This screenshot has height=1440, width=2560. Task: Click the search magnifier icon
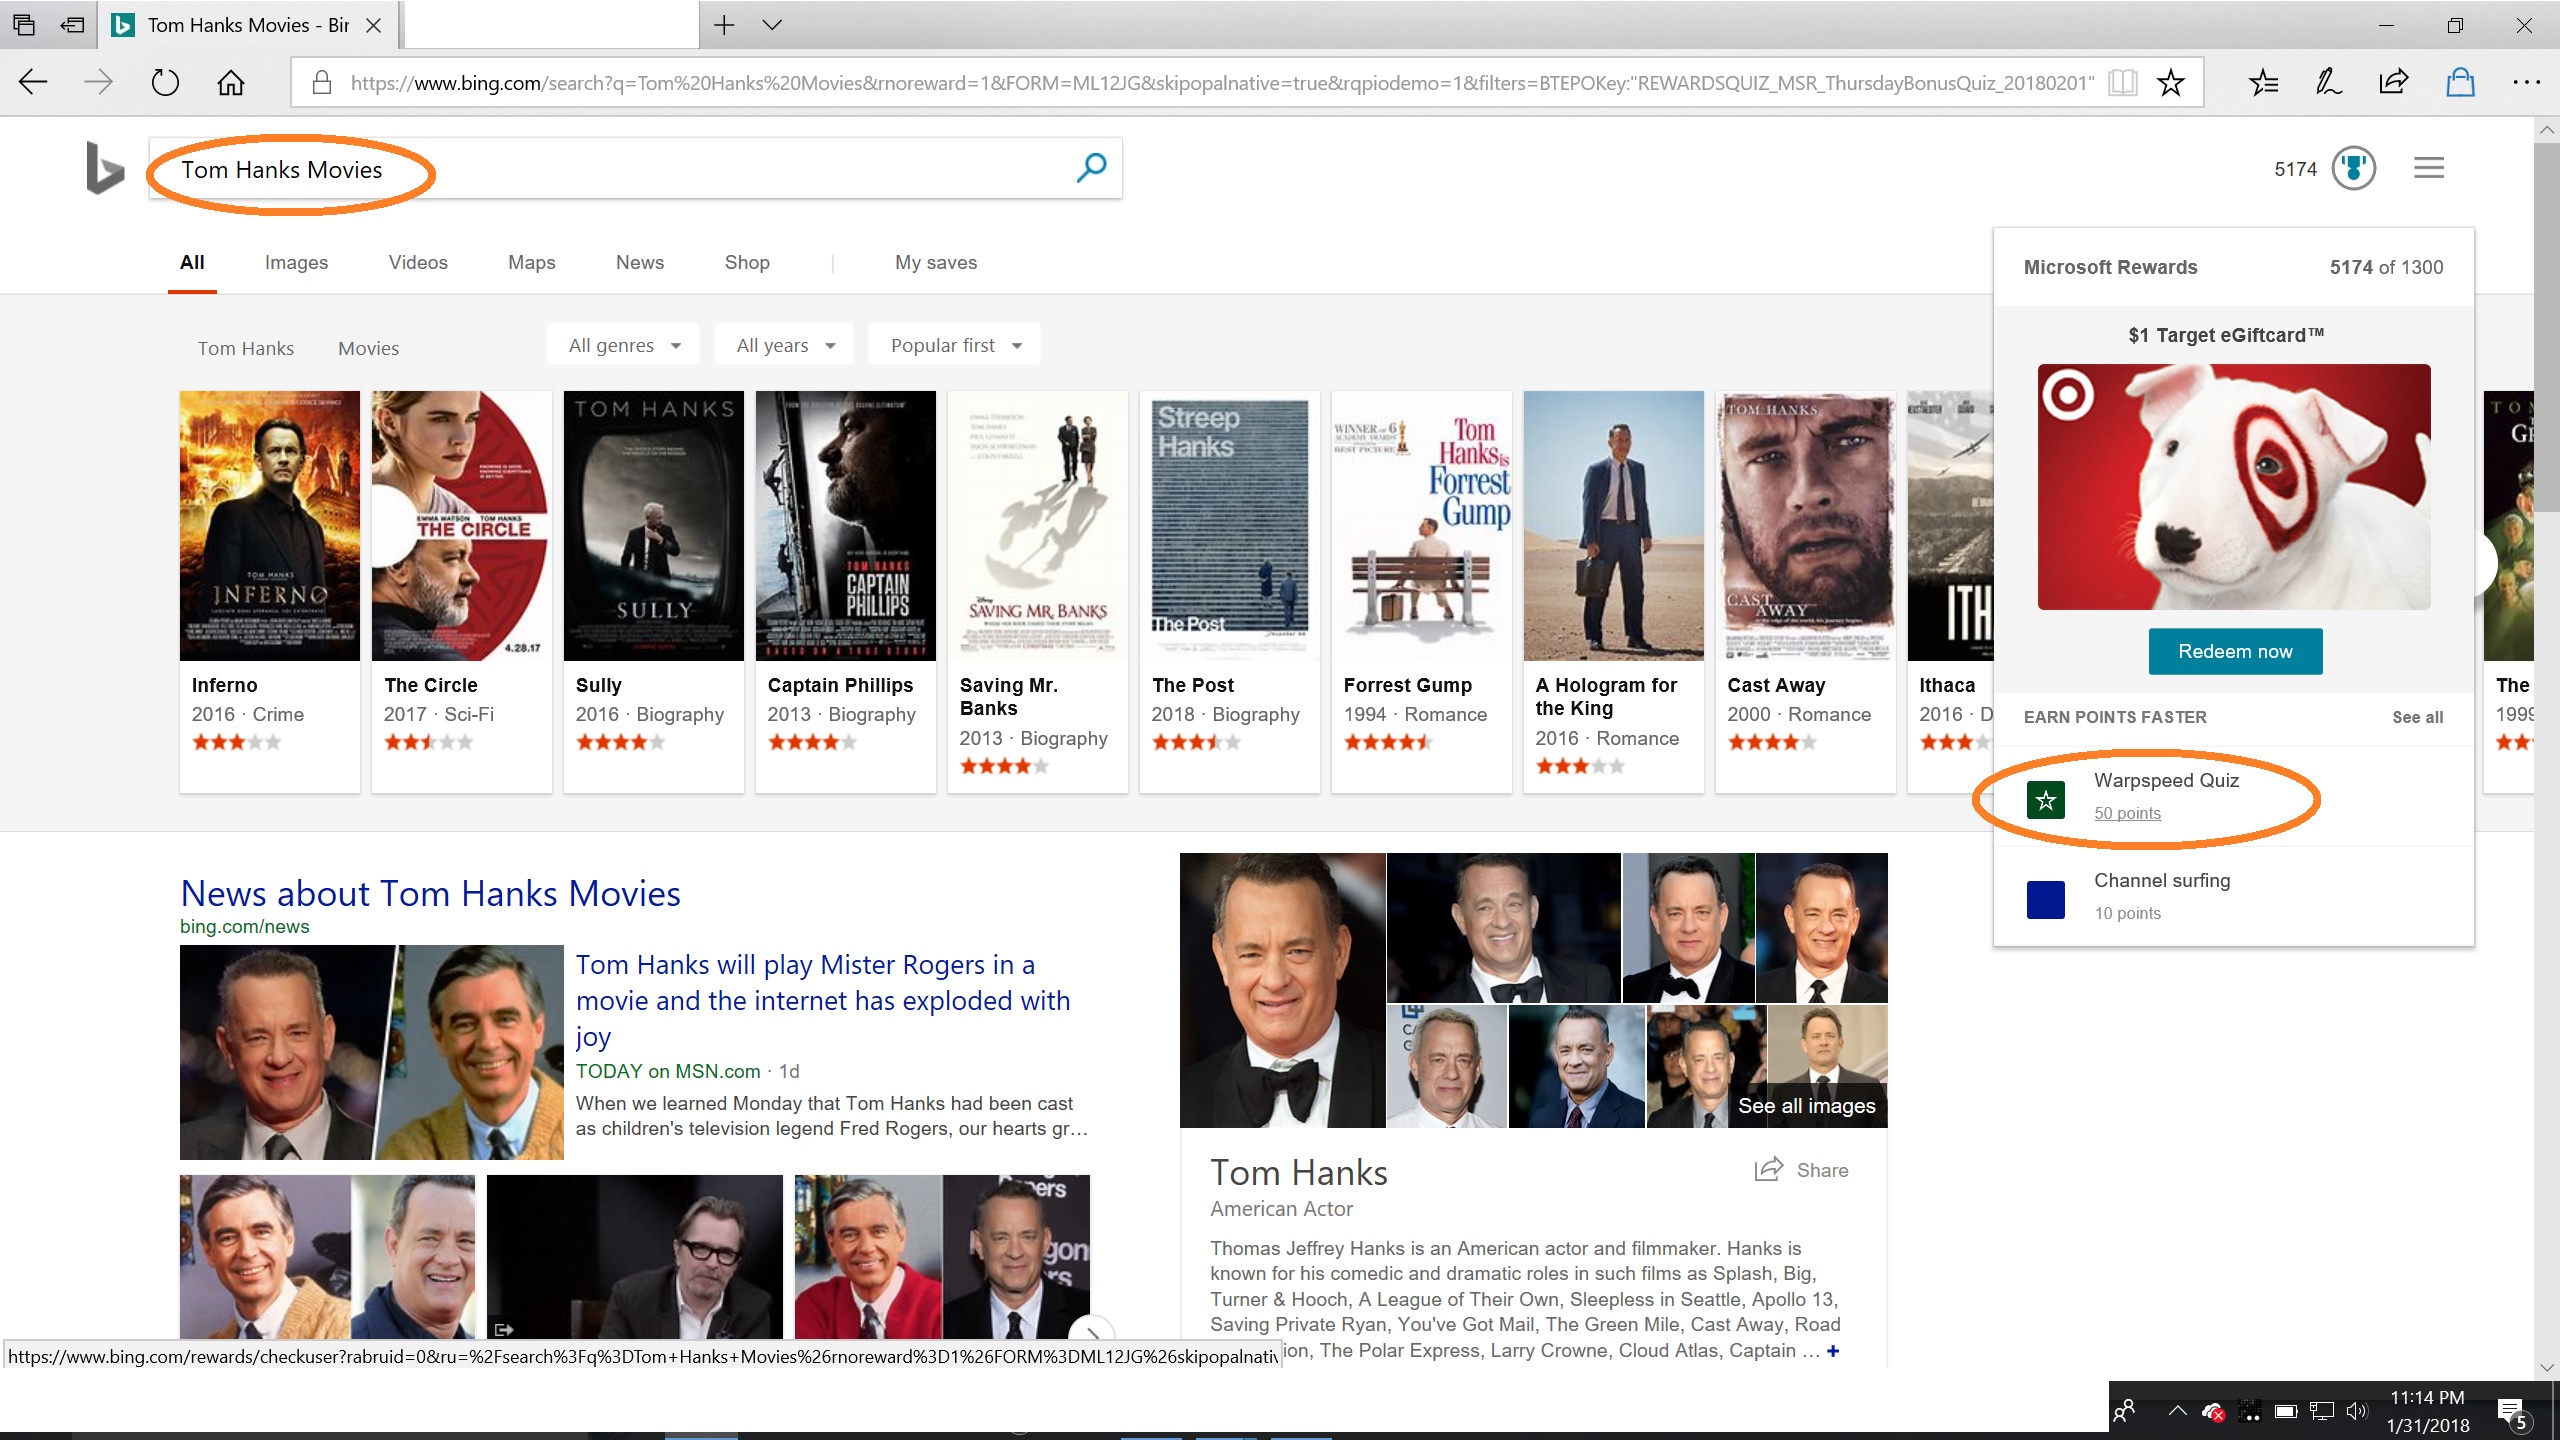click(1091, 167)
